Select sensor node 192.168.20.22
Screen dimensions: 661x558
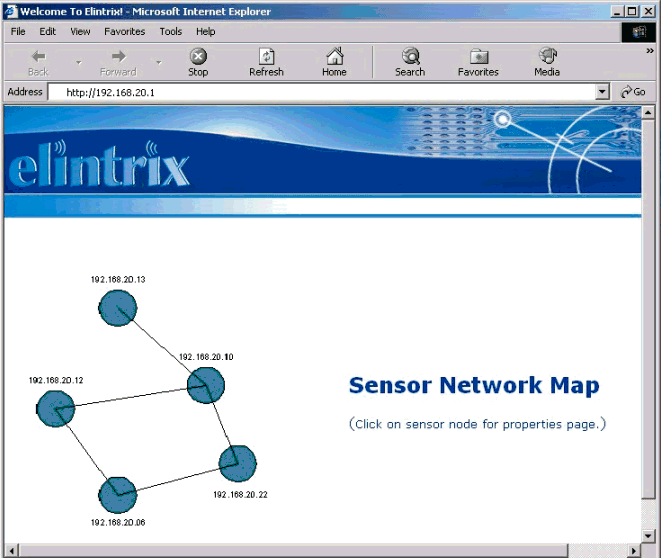point(237,463)
